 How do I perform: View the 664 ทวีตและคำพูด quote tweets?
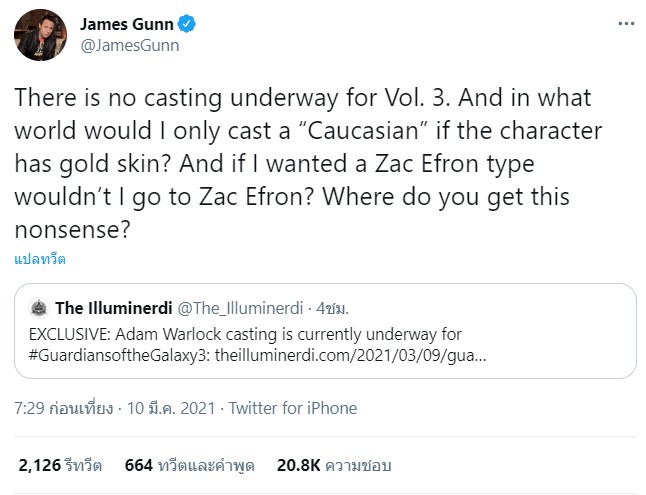tap(191, 465)
